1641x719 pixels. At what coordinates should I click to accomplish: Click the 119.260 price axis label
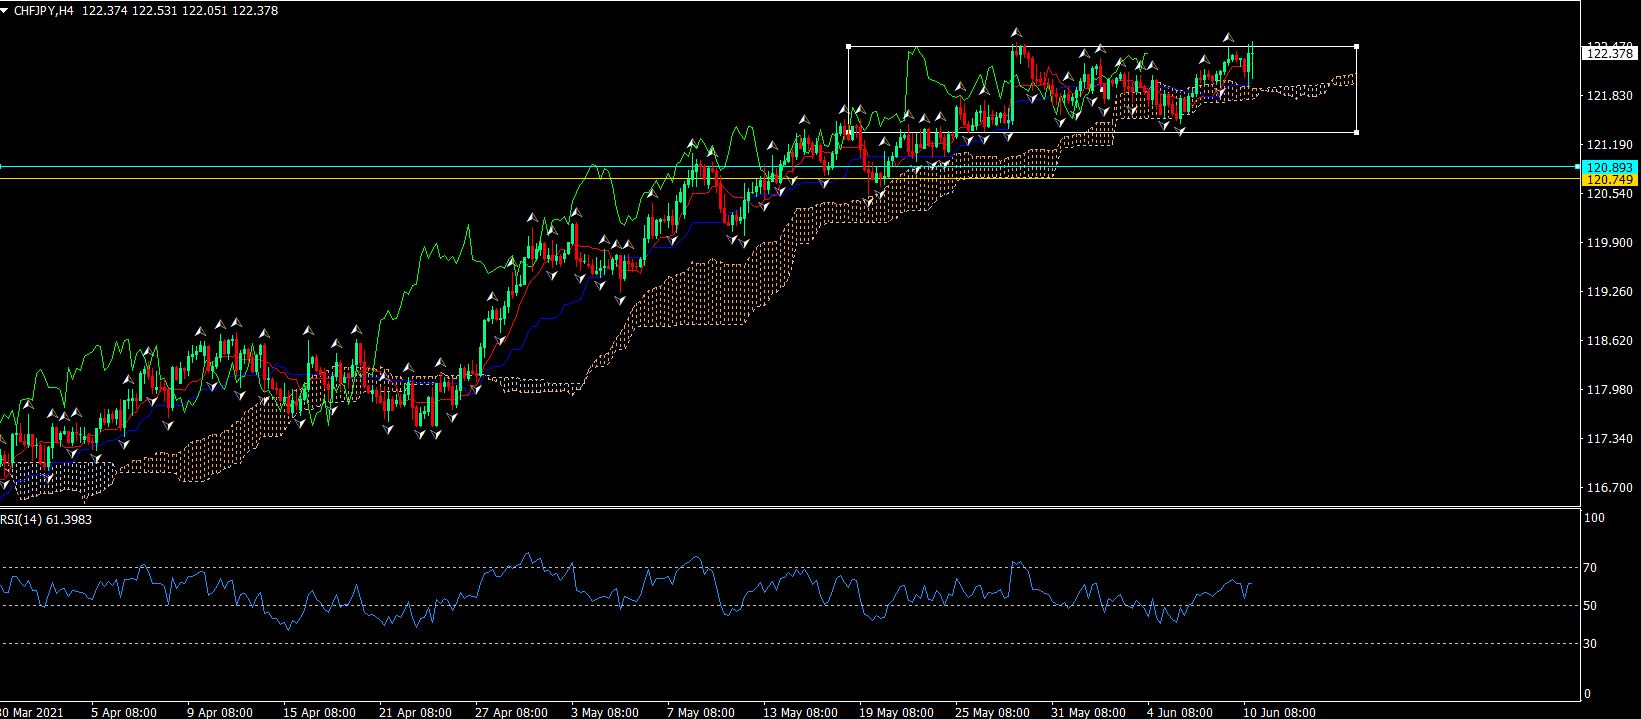1609,292
